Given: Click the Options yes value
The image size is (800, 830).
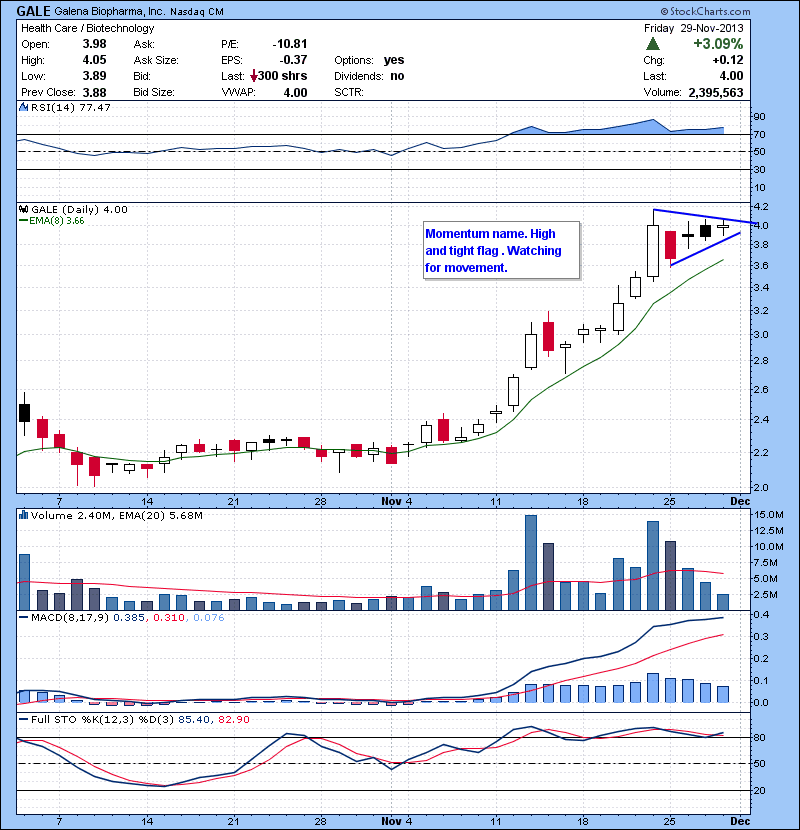Looking at the screenshot, I should click(394, 60).
